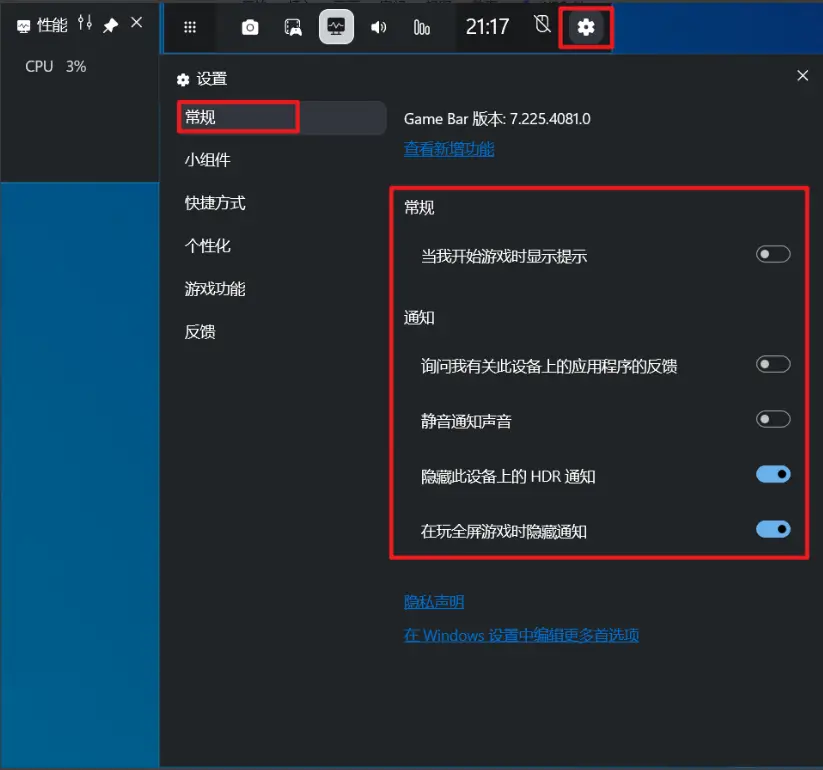This screenshot has width=823, height=770.
Task: Open the Audio speaker widget
Action: coord(378,27)
